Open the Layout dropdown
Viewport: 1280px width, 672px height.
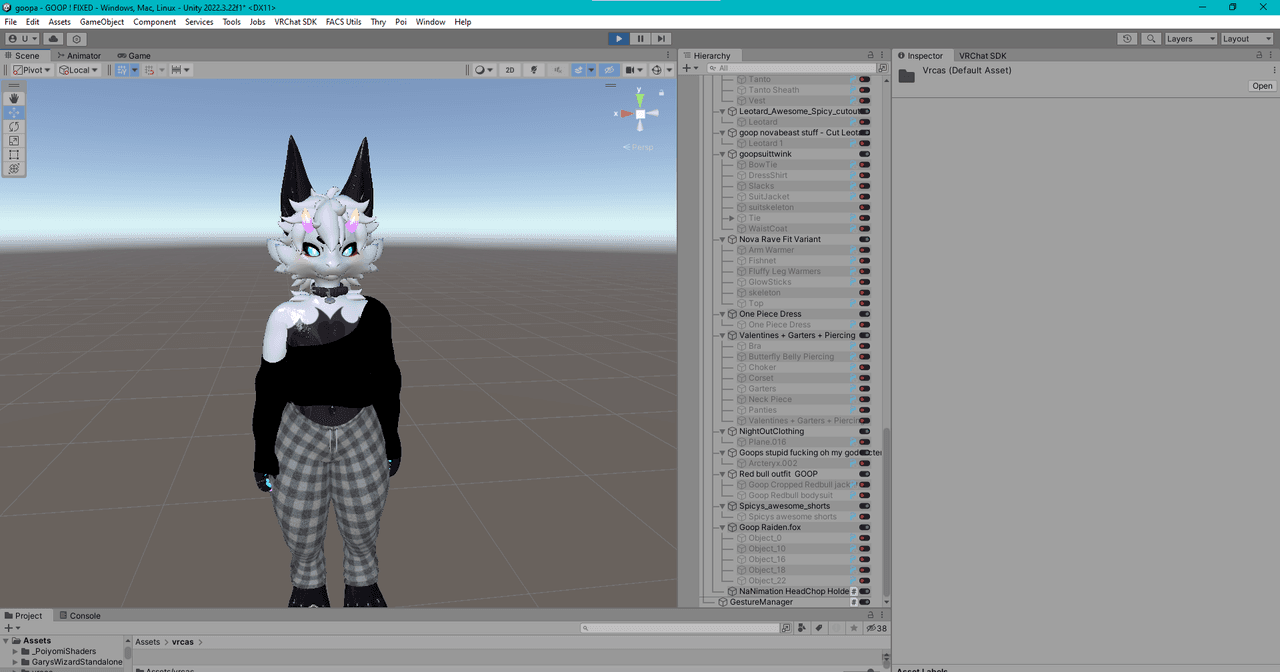coord(1248,39)
